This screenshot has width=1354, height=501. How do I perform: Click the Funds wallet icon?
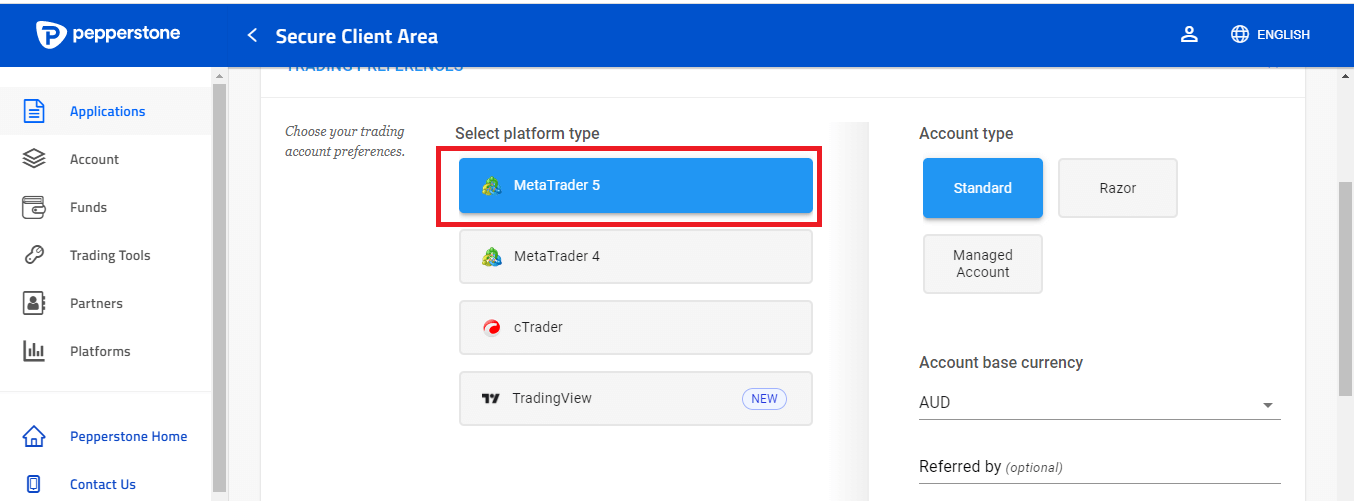[34, 207]
